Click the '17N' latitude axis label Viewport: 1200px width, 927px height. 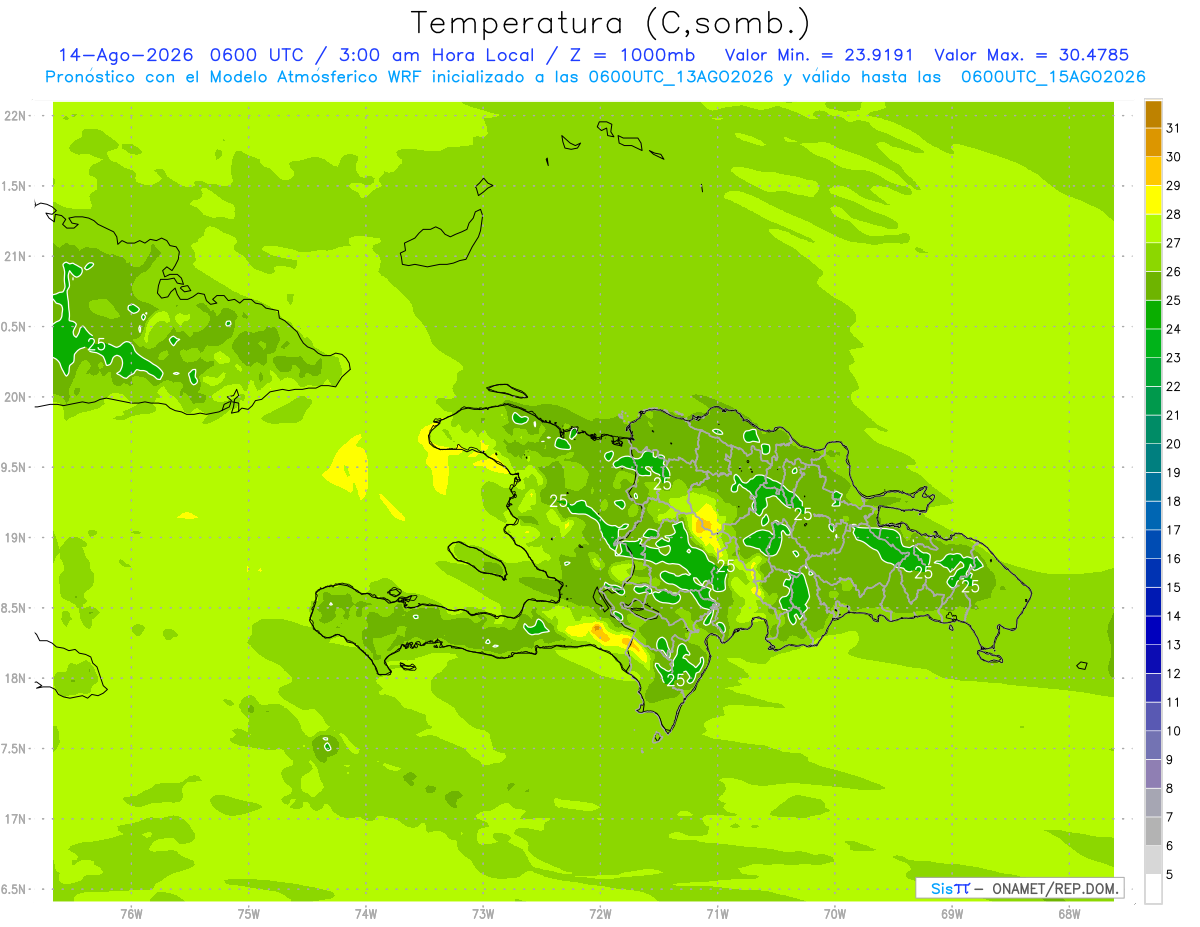pos(17,819)
